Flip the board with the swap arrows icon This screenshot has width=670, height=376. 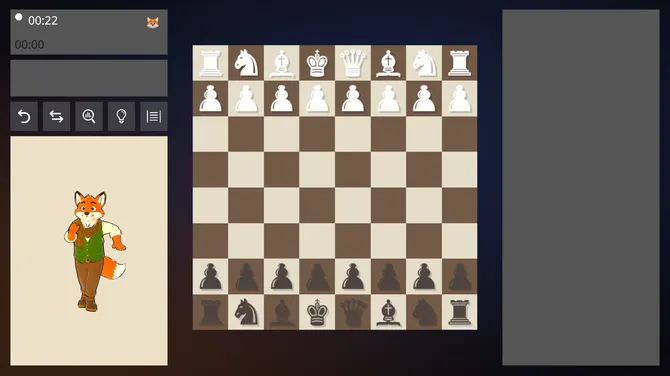tap(56, 116)
